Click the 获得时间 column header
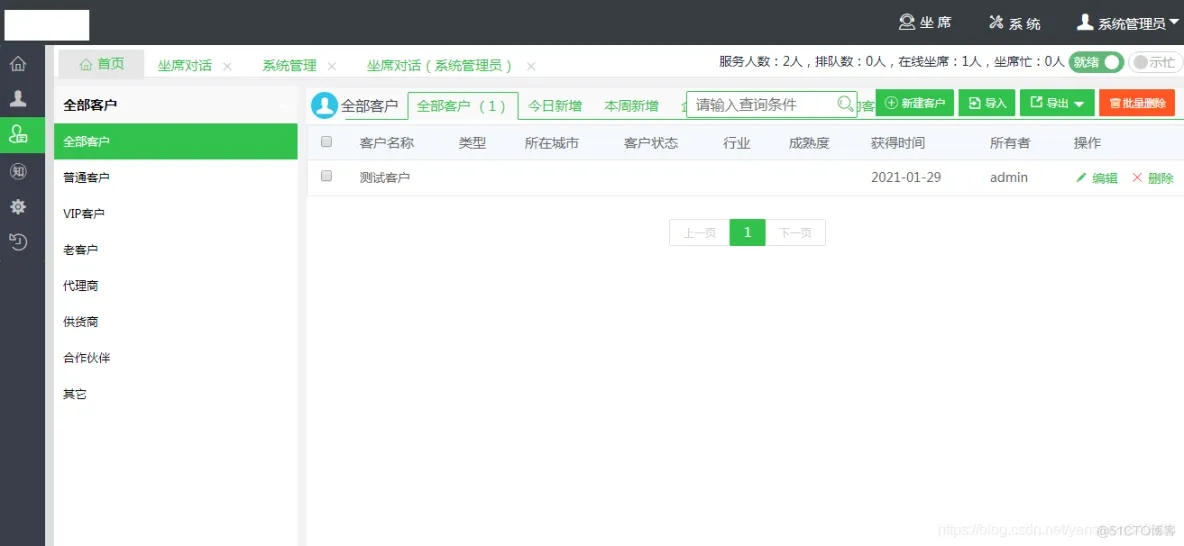Image resolution: width=1184 pixels, height=546 pixels. (x=898, y=143)
